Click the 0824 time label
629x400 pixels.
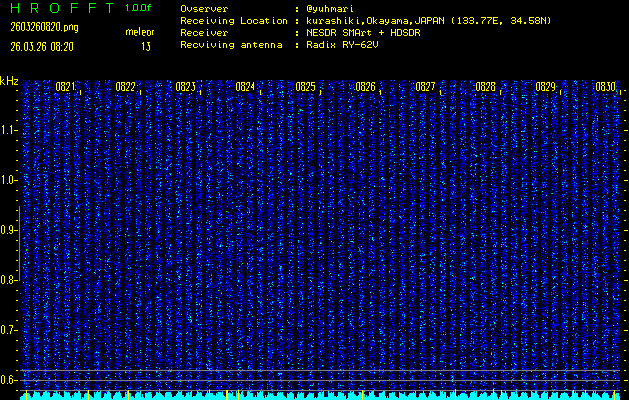click(245, 87)
